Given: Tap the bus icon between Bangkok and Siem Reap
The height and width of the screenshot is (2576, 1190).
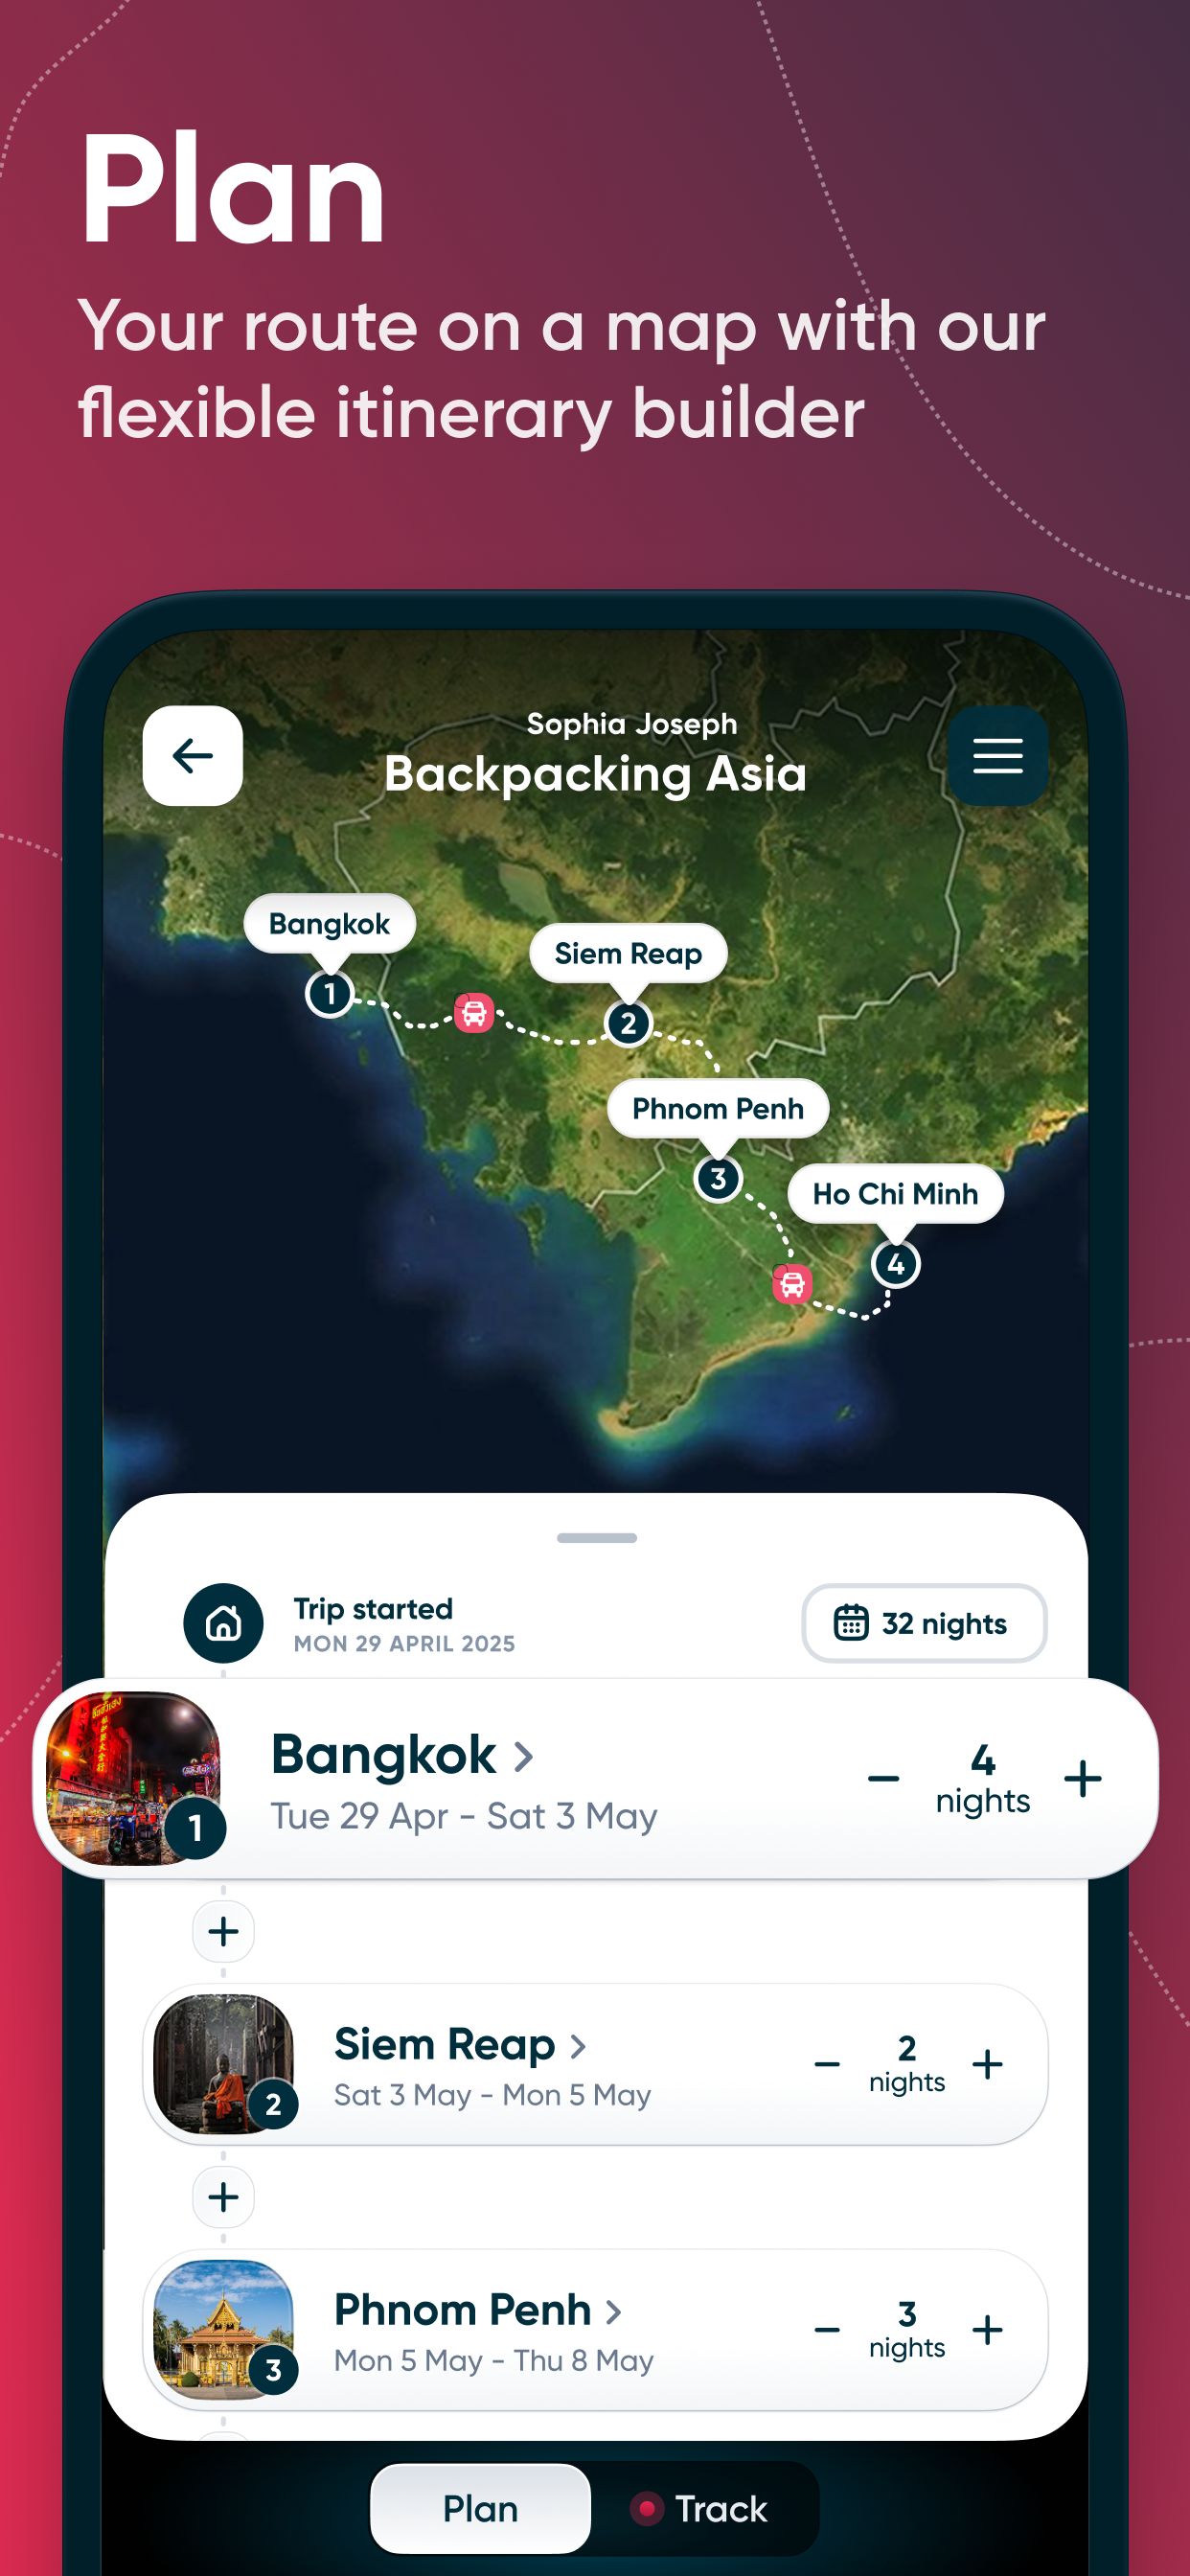Looking at the screenshot, I should pyautogui.click(x=474, y=1013).
